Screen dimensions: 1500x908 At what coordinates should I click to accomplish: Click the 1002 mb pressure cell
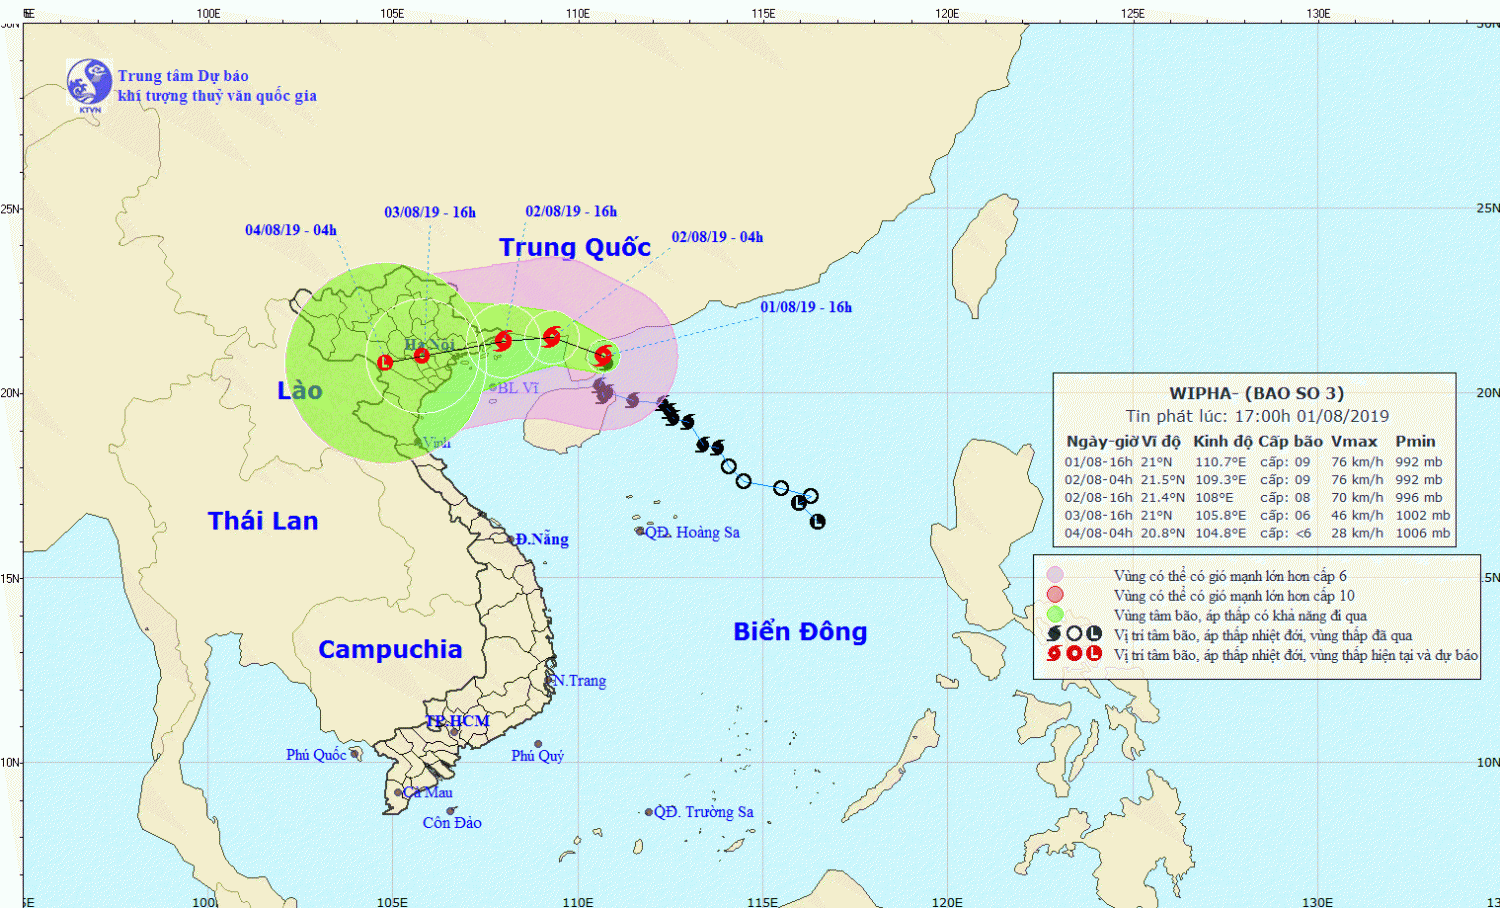click(x=1423, y=515)
